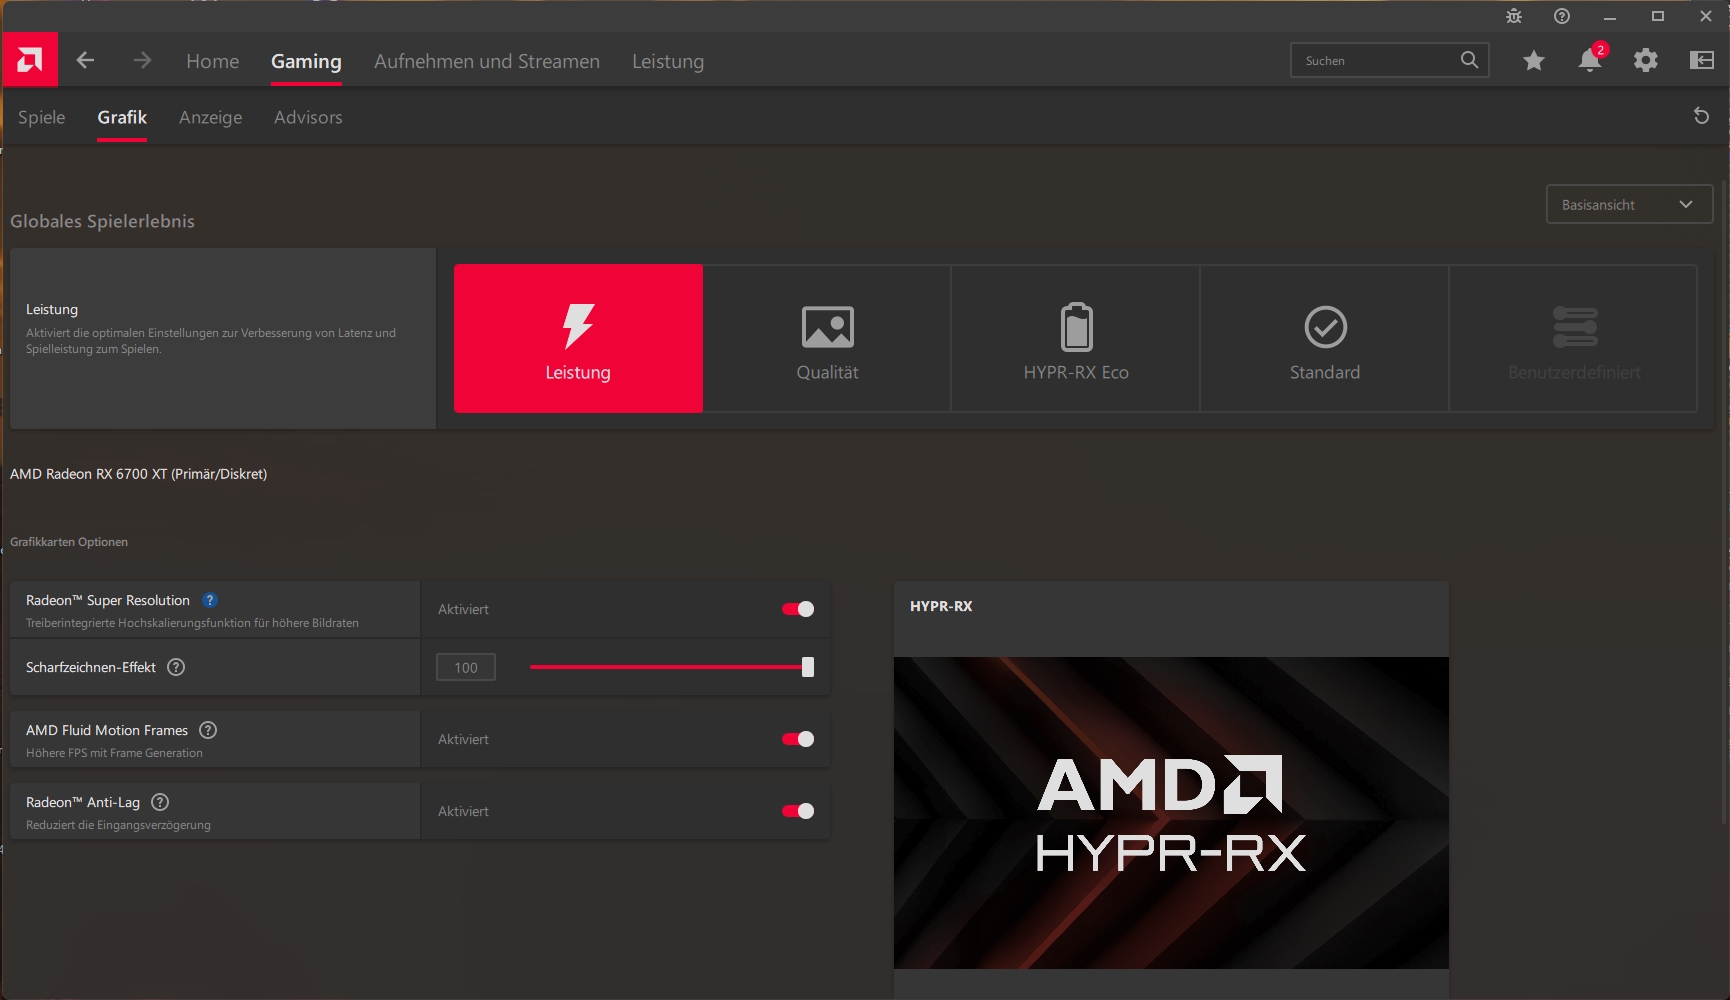Switch to the Grafik sub-tab
Viewport: 1730px width, 1000px height.
tap(122, 117)
